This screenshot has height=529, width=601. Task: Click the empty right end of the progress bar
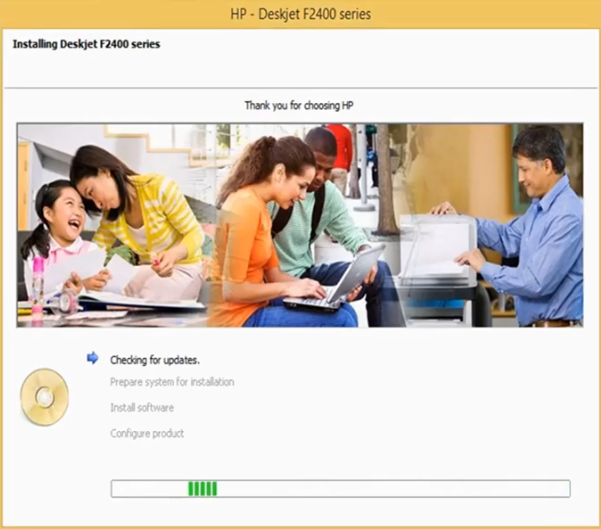tap(500, 489)
